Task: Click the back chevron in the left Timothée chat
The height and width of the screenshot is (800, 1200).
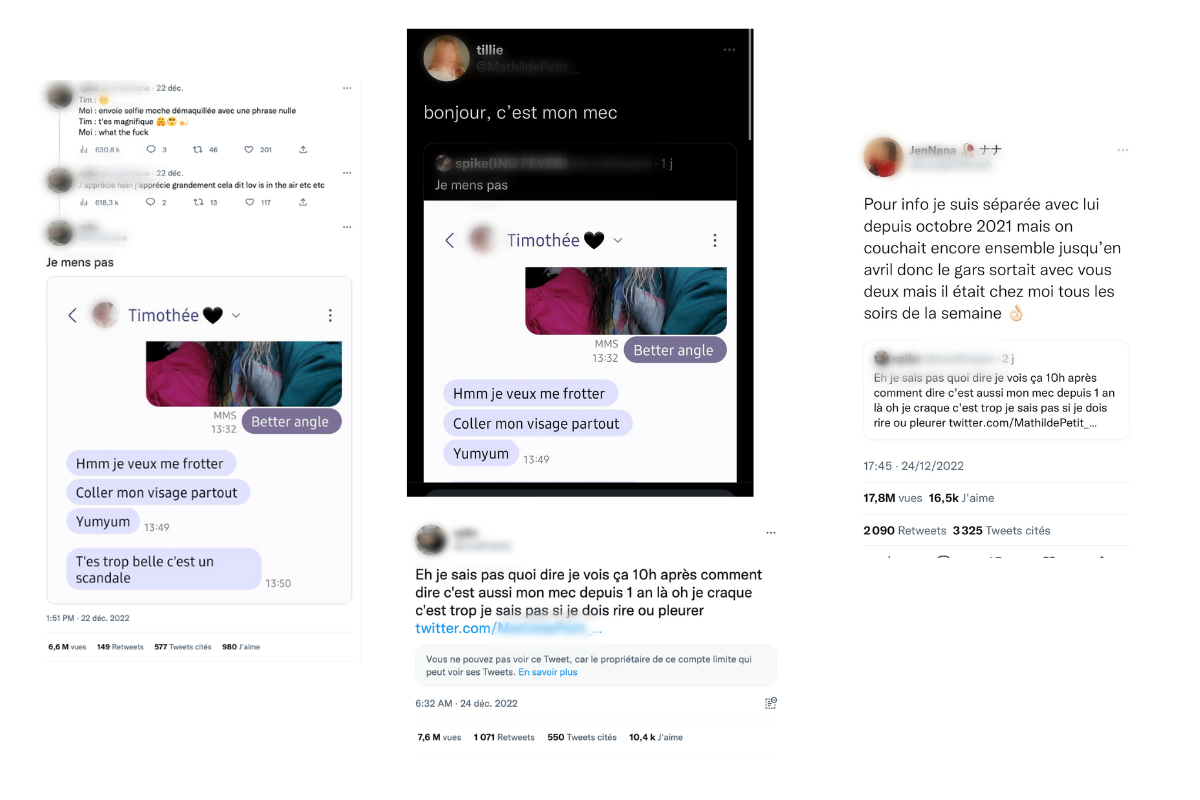Action: coord(72,315)
